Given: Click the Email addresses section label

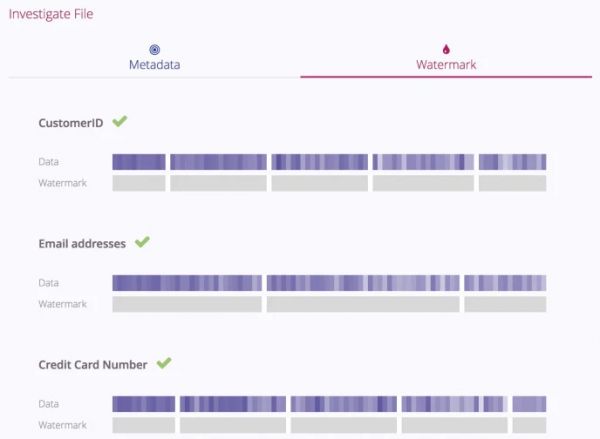Looking at the screenshot, I should 82,243.
